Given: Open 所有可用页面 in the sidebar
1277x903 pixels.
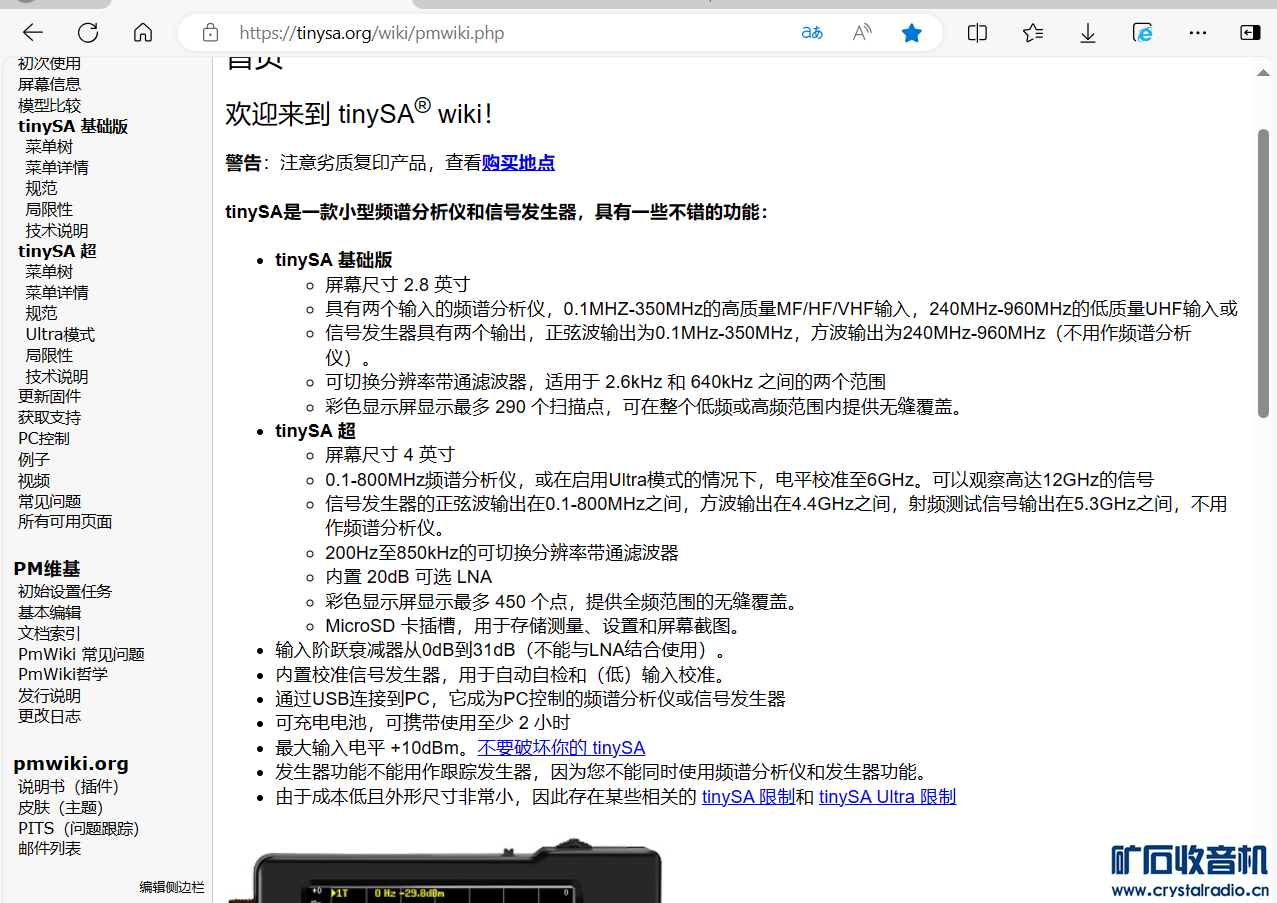Looking at the screenshot, I should tap(65, 522).
